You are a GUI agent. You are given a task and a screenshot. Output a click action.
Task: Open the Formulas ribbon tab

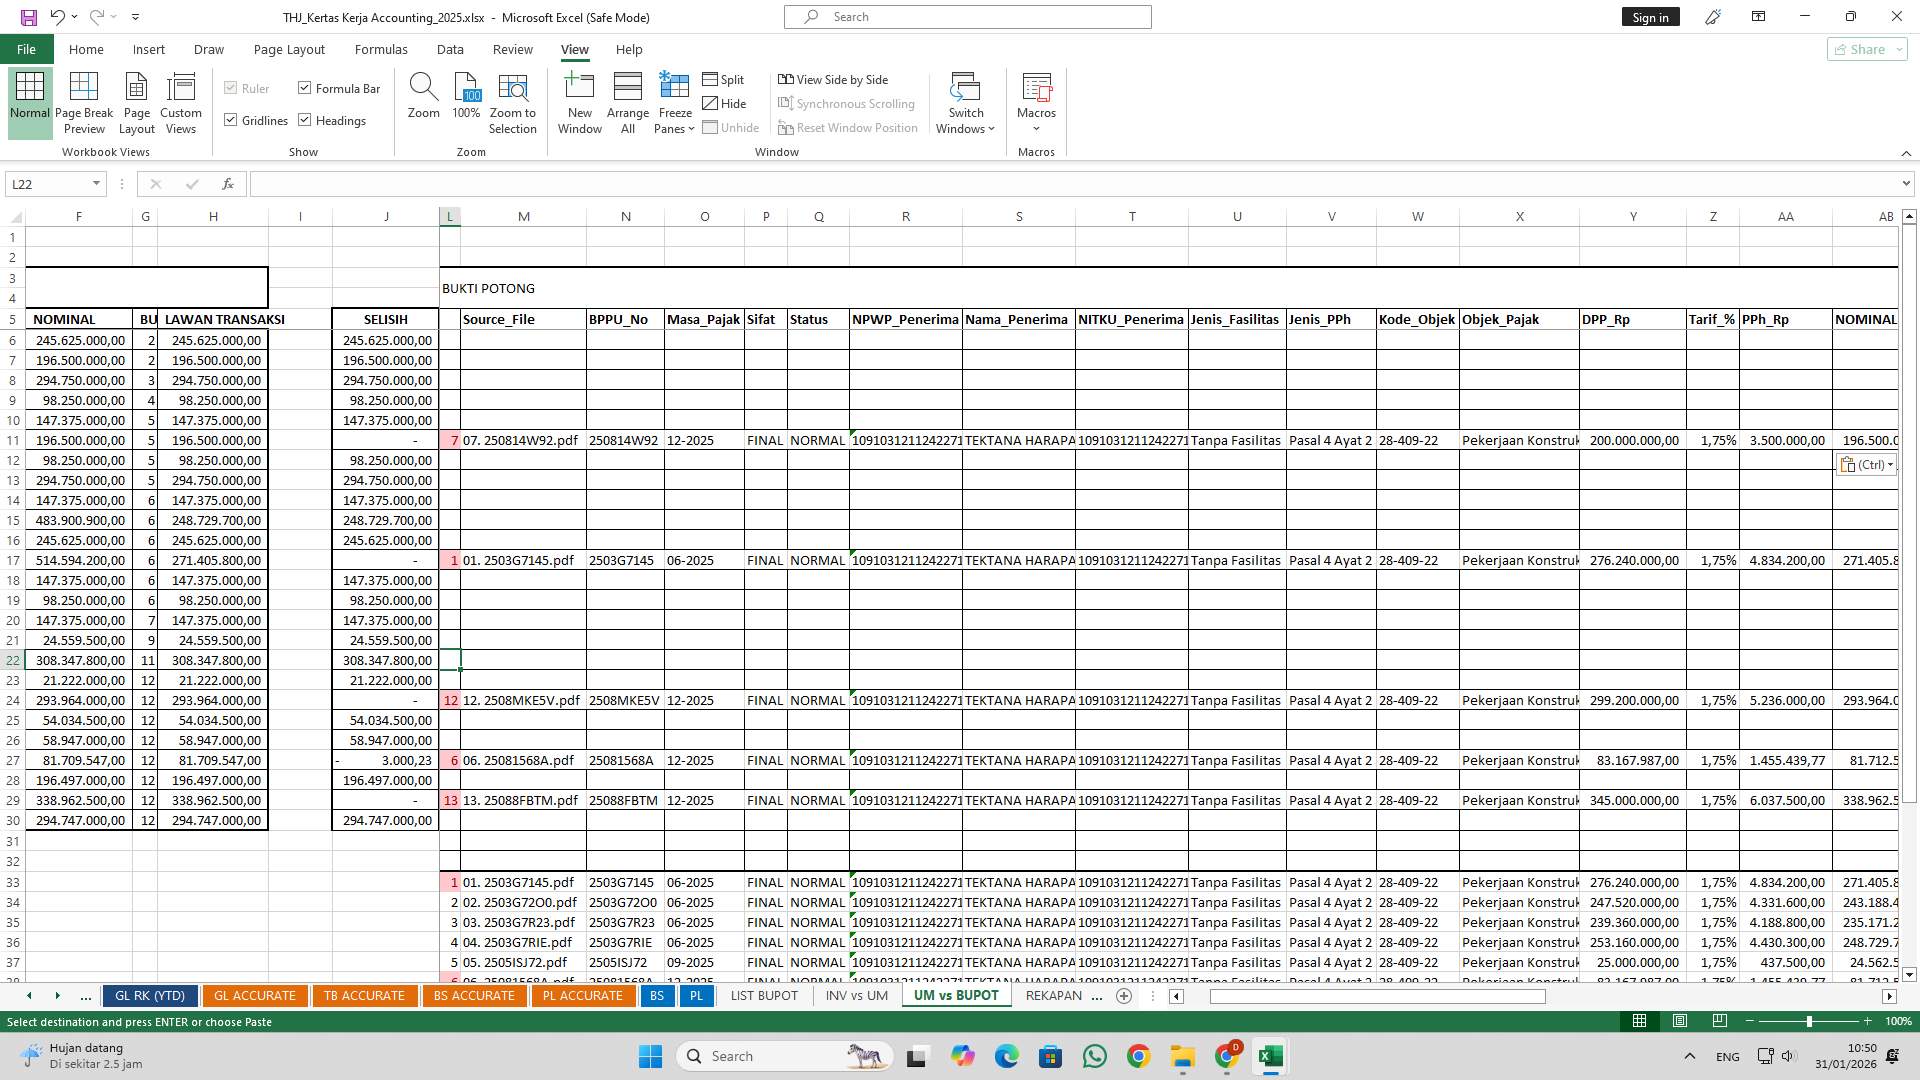[x=381, y=49]
